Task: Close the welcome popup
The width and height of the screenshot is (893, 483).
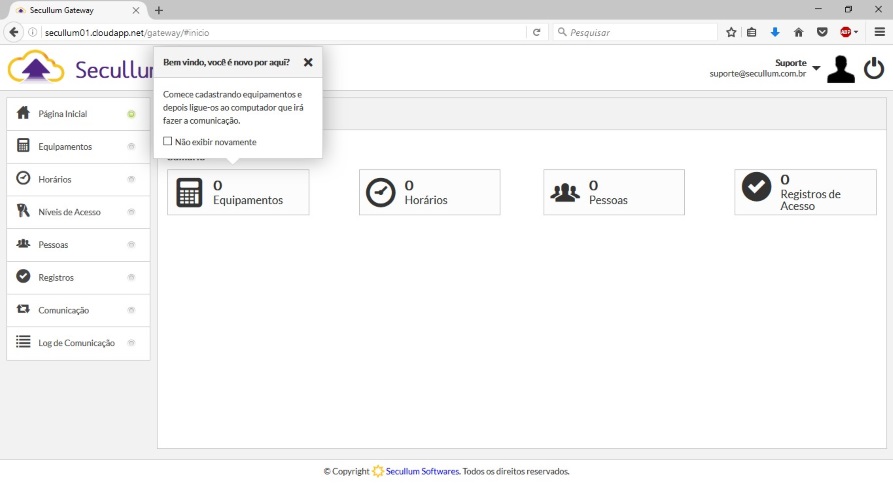Action: click(x=308, y=62)
